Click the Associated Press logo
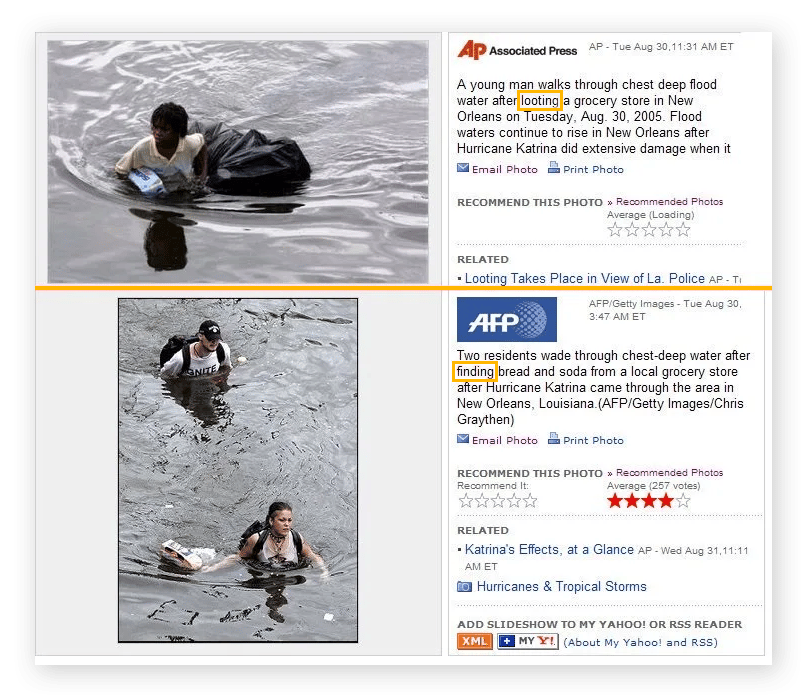The image size is (806, 698). pos(517,50)
